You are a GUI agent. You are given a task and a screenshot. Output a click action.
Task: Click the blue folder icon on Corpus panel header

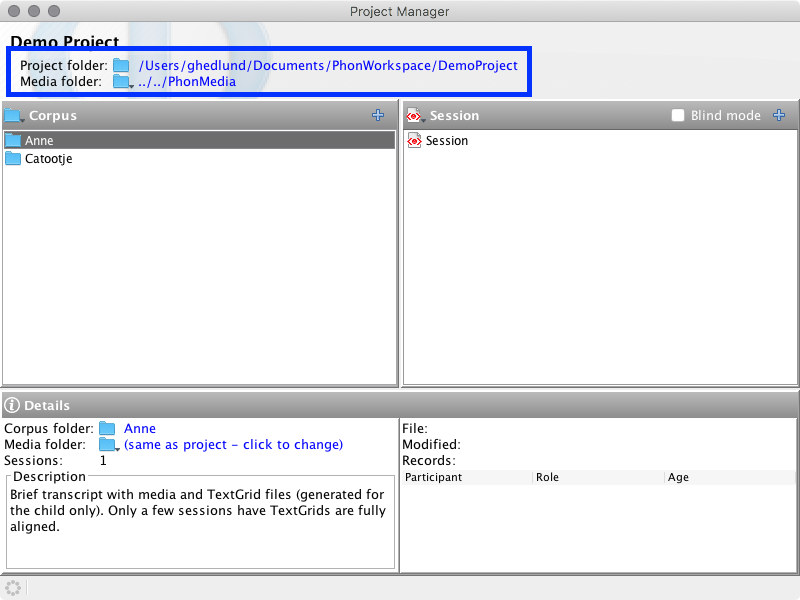point(13,115)
